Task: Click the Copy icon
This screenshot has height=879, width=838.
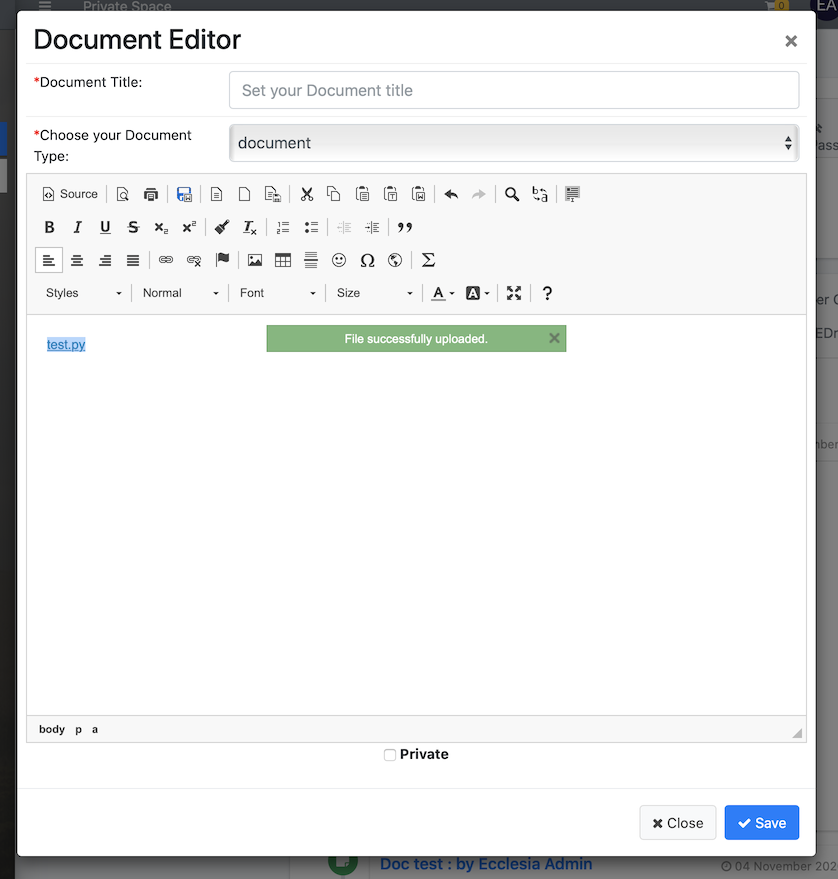Action: pyautogui.click(x=334, y=194)
